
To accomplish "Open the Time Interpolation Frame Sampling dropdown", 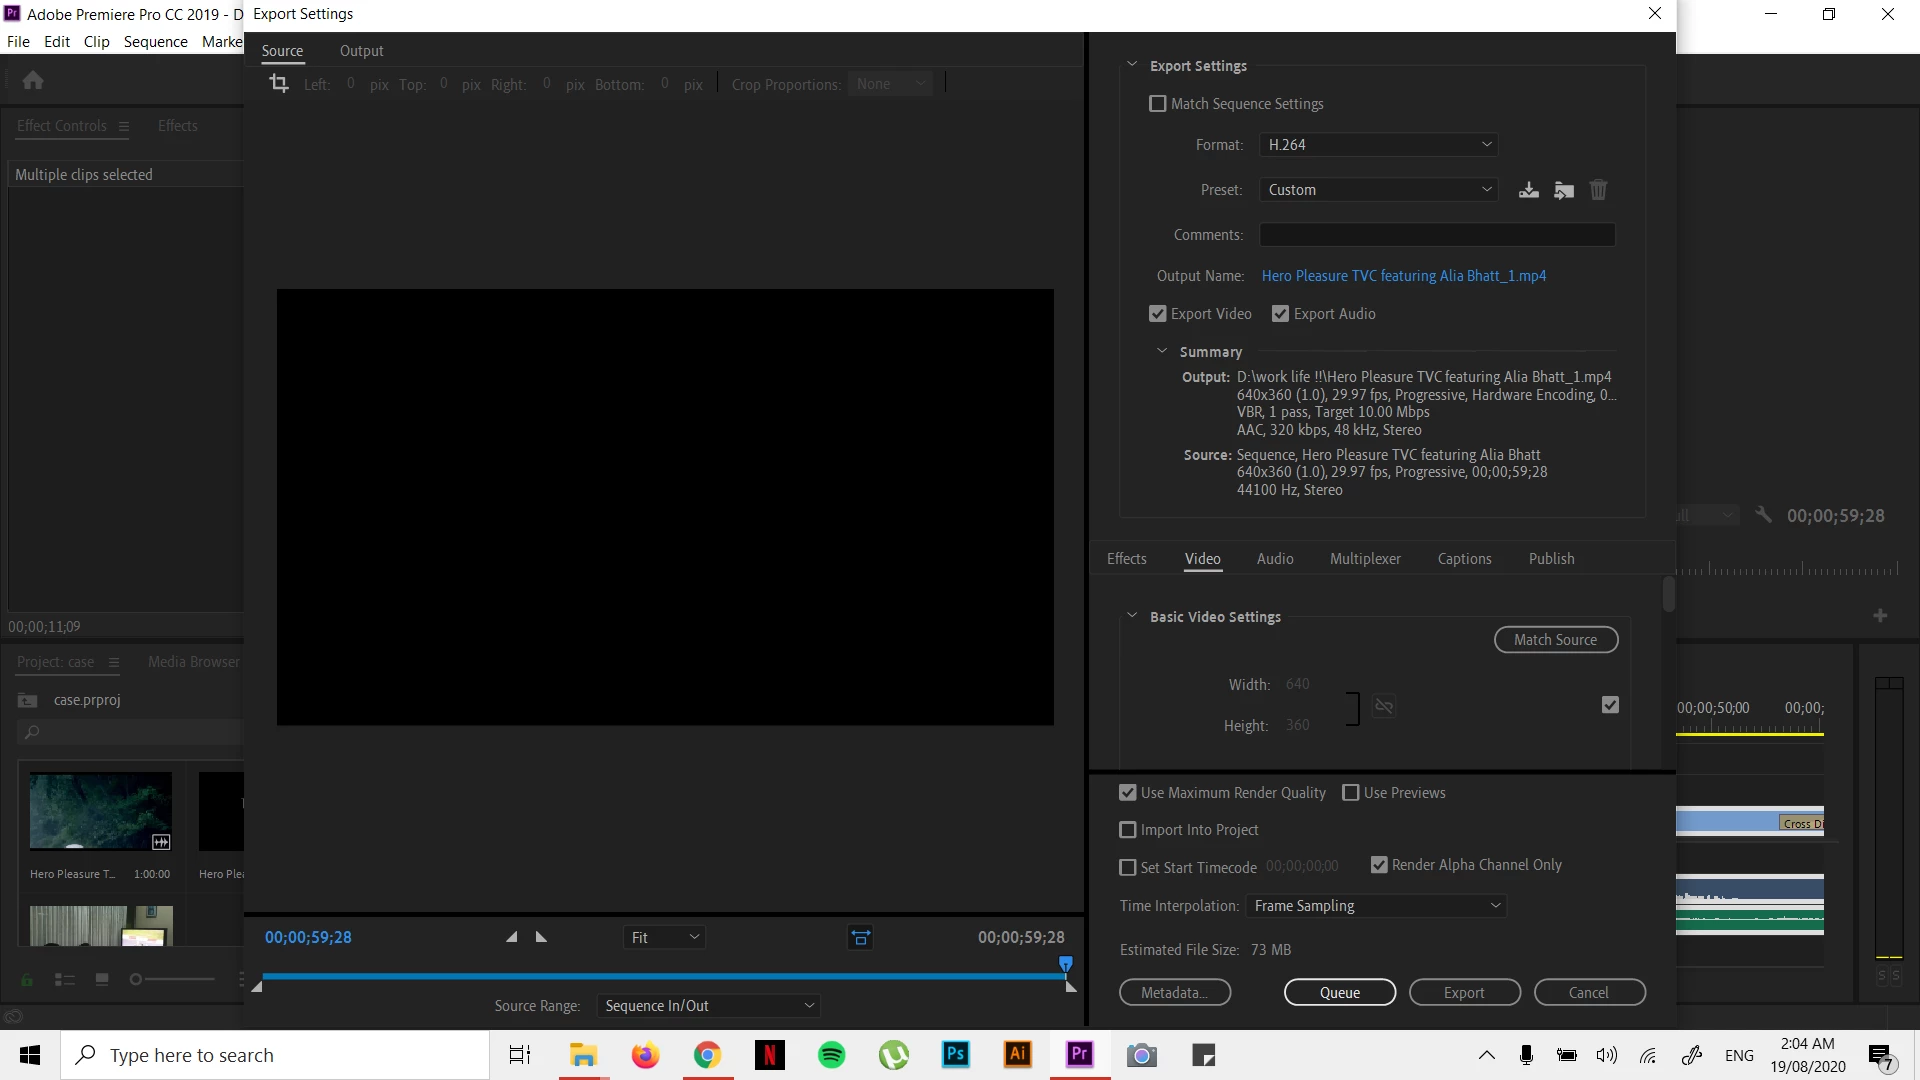I will pyautogui.click(x=1376, y=906).
